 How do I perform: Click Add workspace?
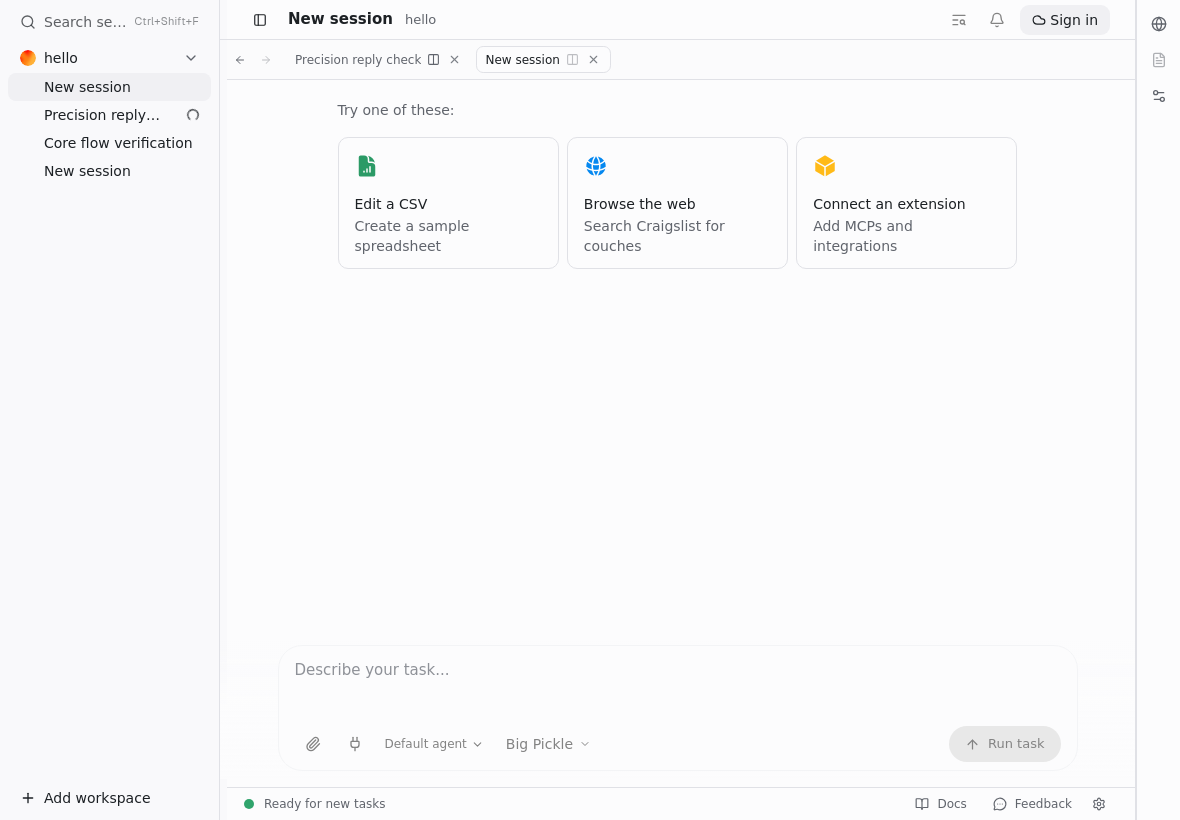point(86,798)
